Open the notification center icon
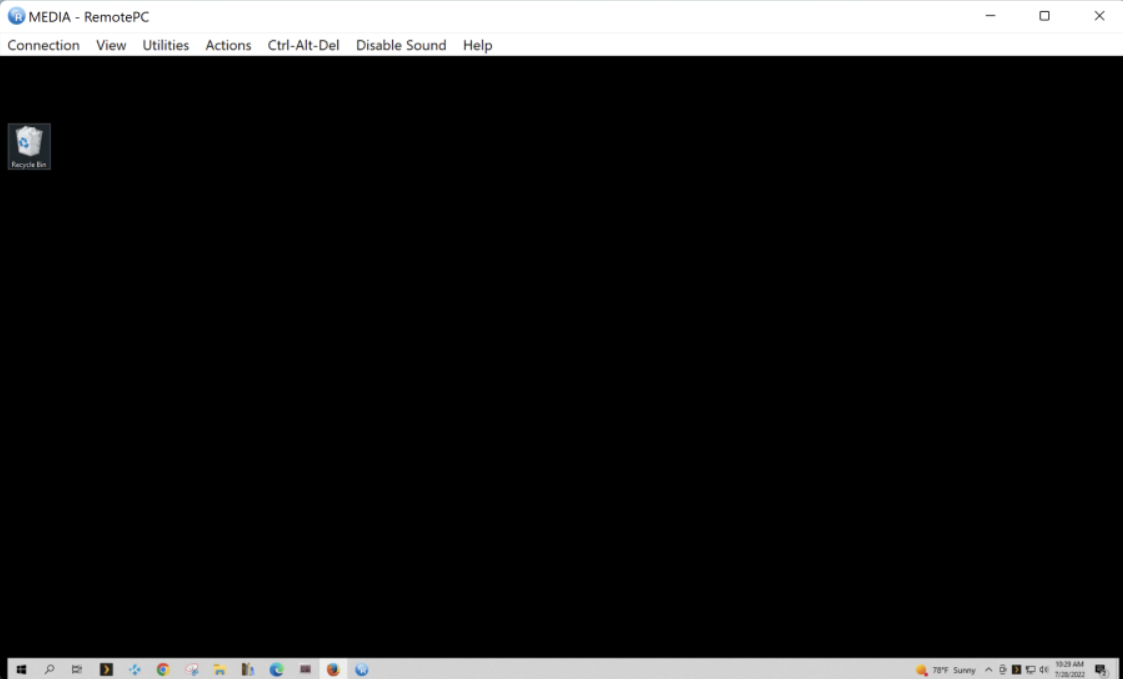1123x679 pixels. [1101, 670]
